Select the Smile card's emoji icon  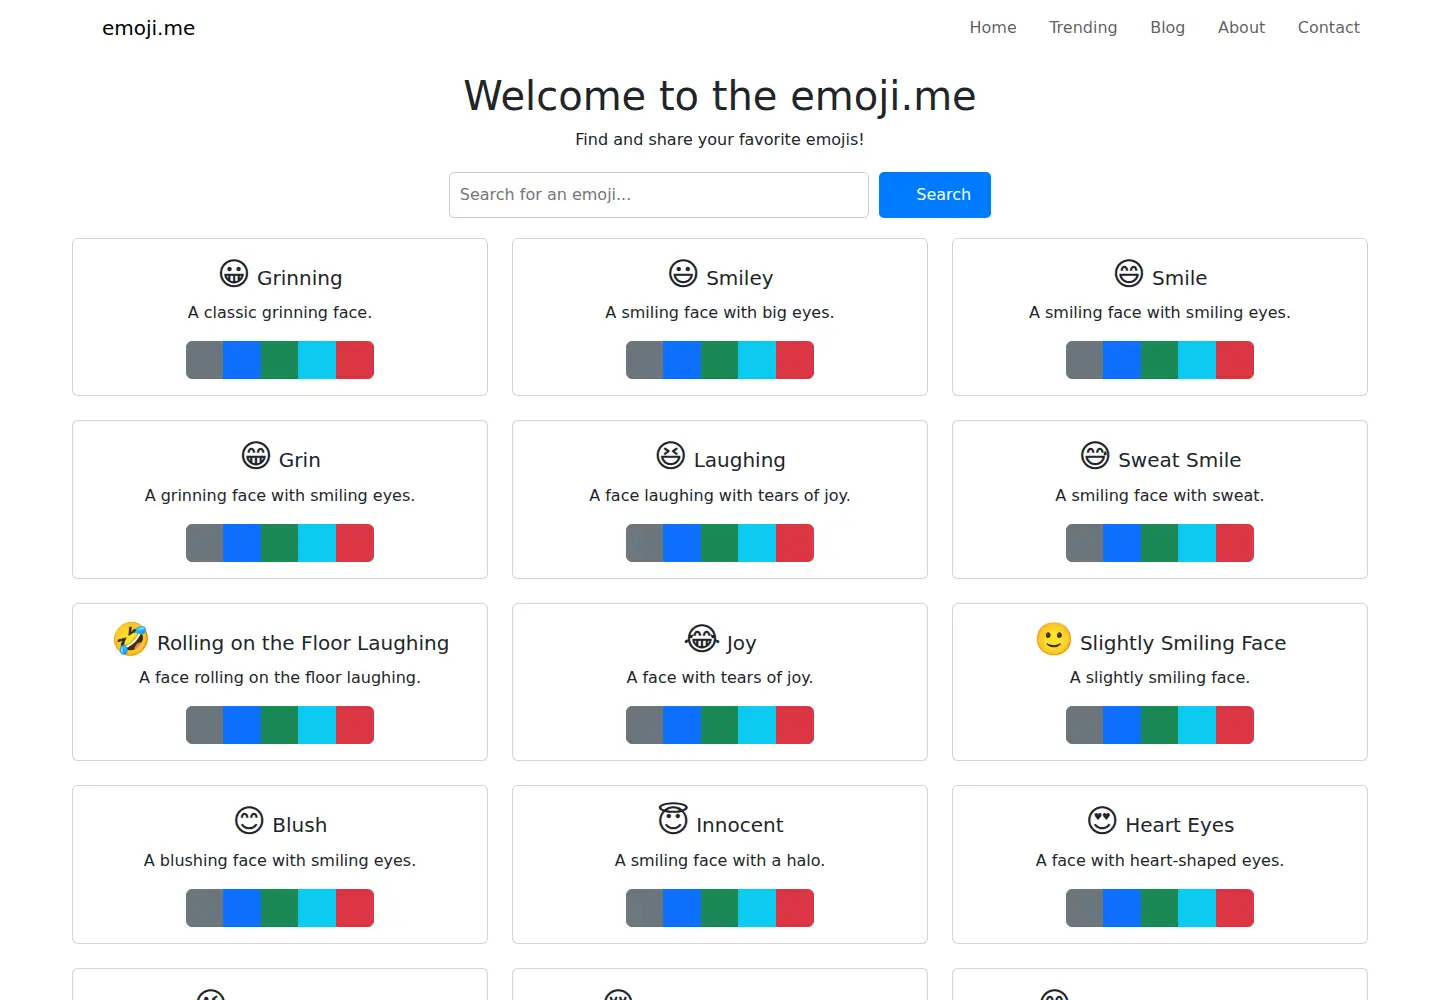pyautogui.click(x=1129, y=274)
